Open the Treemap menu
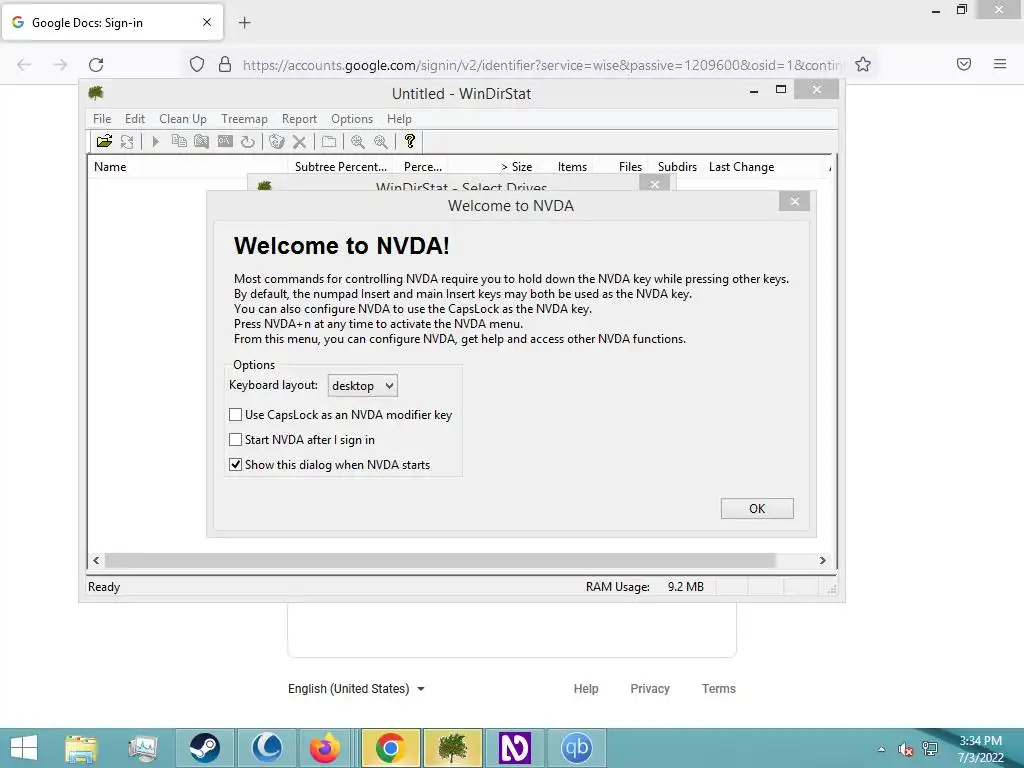 point(244,119)
